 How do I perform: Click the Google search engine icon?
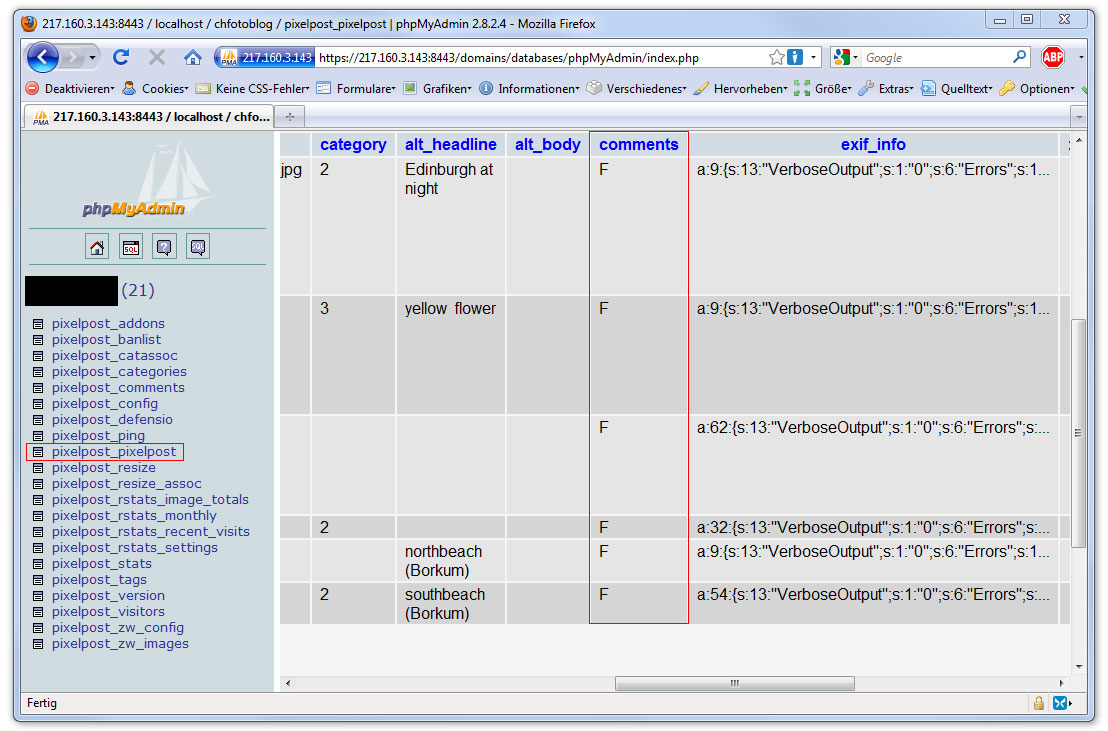[x=841, y=57]
